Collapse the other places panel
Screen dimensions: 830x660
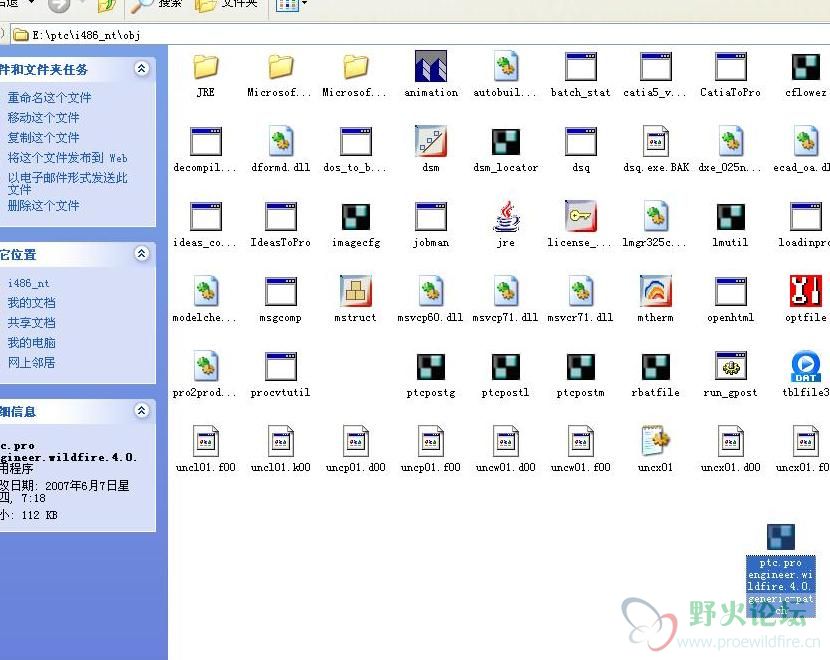141,254
